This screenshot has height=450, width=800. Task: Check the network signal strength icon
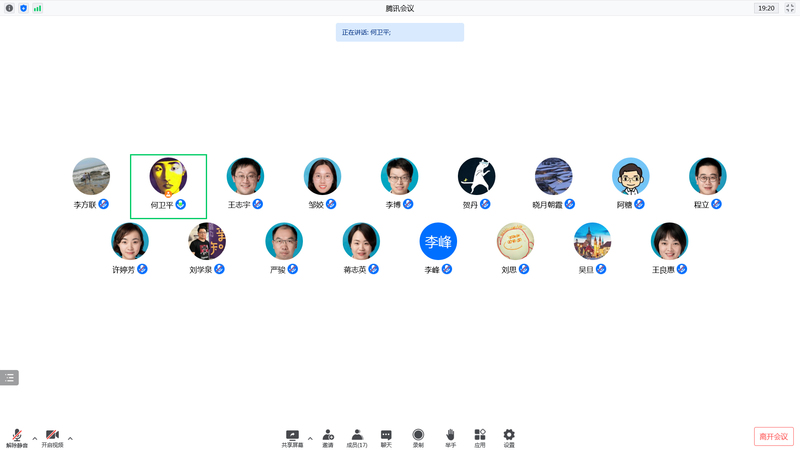coord(38,8)
